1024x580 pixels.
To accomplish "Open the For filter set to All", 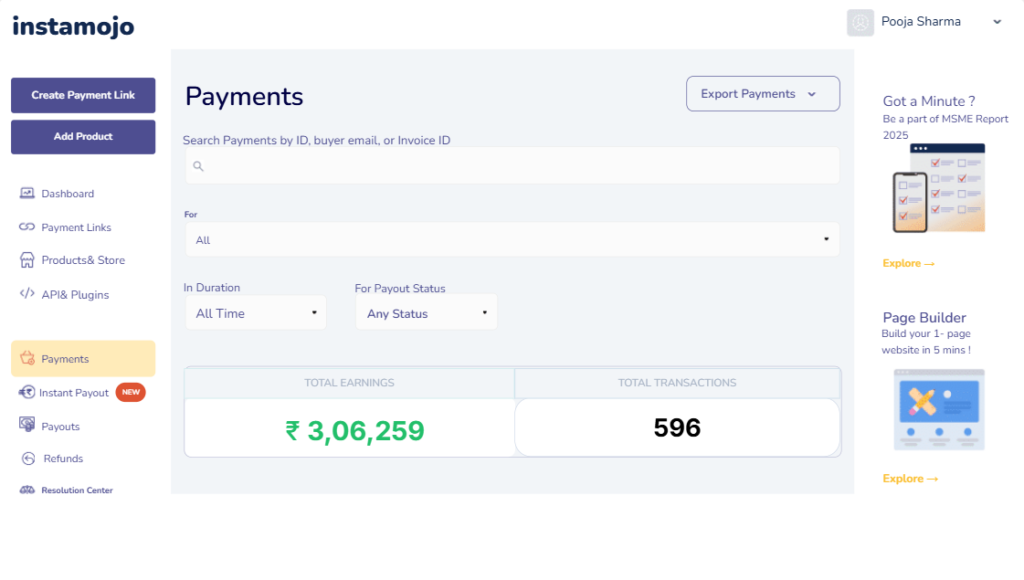I will click(x=512, y=240).
